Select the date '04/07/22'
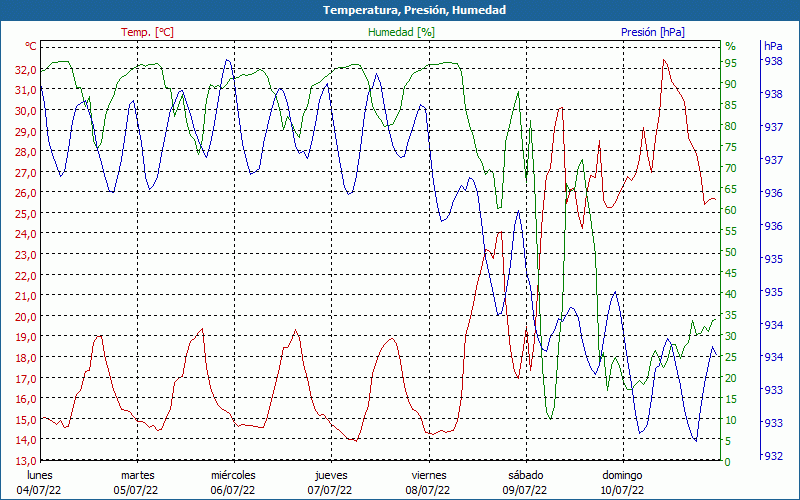 coord(39,490)
